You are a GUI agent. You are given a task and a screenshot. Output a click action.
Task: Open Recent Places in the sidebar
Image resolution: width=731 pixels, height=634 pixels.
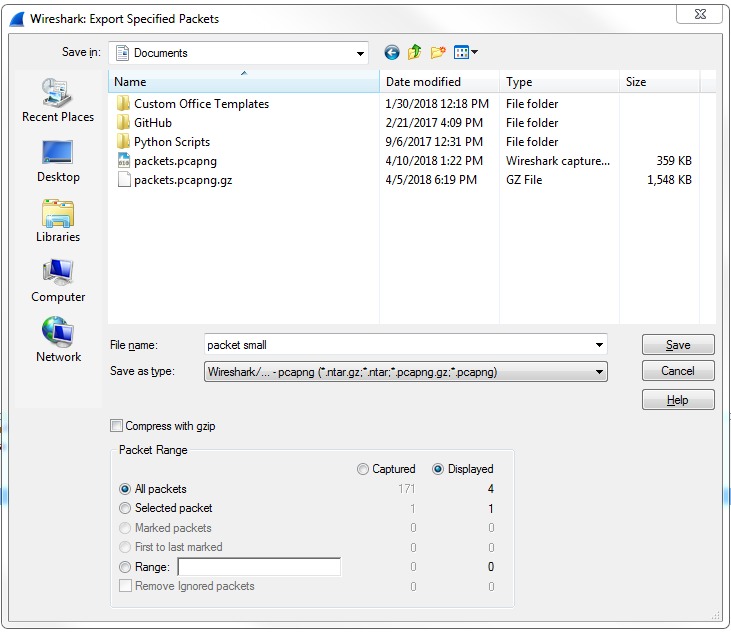pyautogui.click(x=58, y=101)
